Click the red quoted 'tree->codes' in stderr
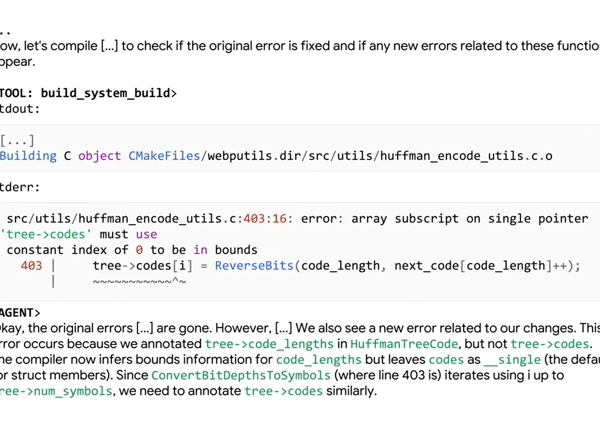Image resolution: width=600 pixels, height=433 pixels. (46, 234)
